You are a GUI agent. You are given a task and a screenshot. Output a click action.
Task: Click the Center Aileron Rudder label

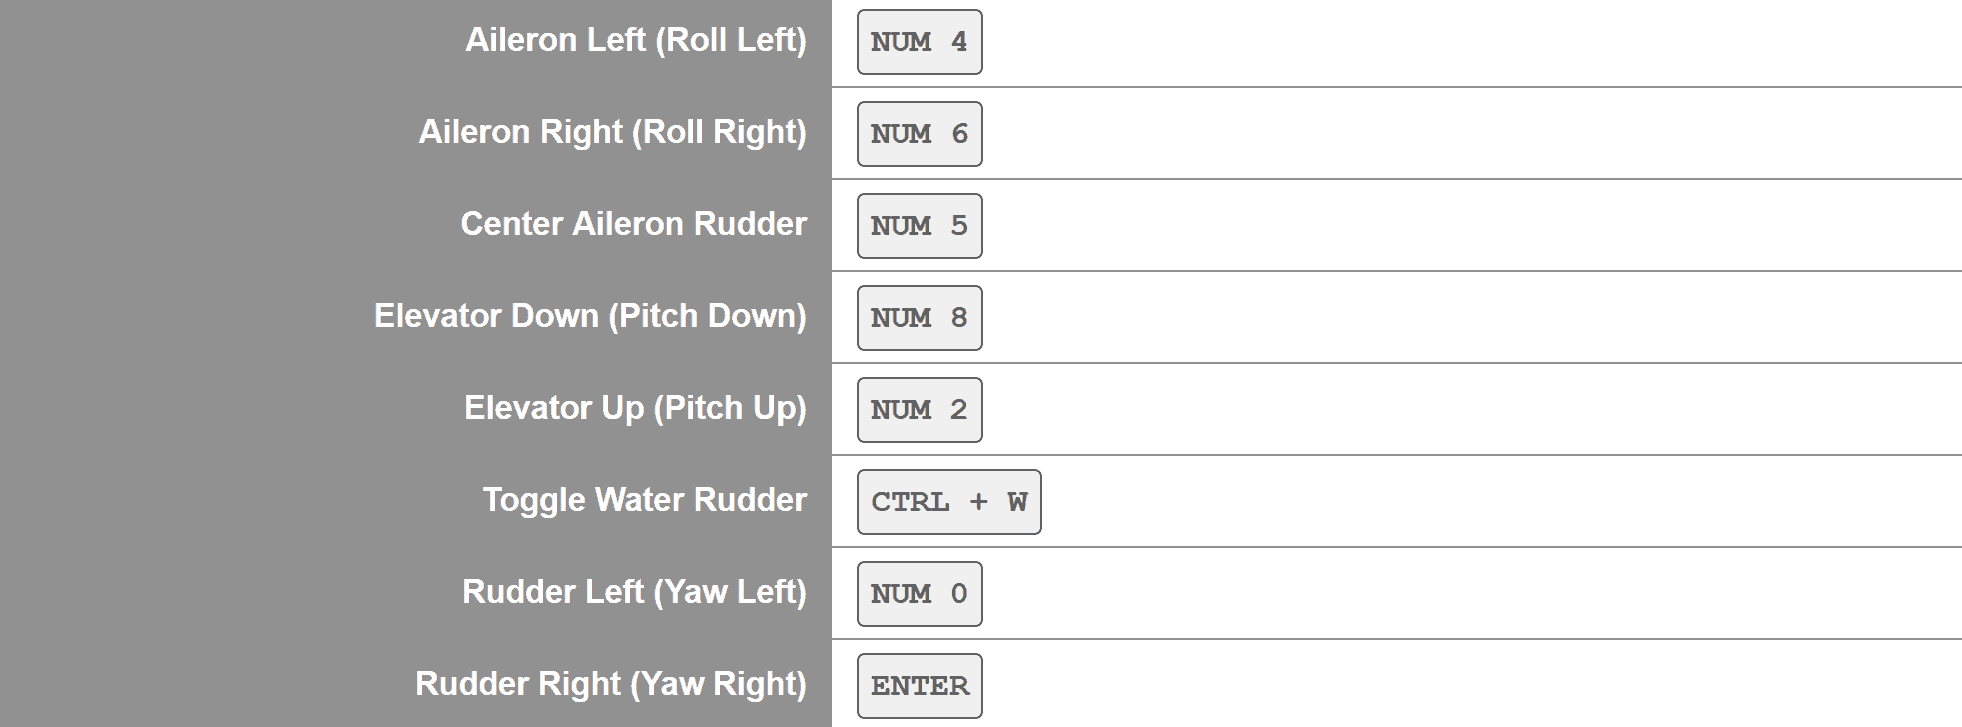[633, 224]
